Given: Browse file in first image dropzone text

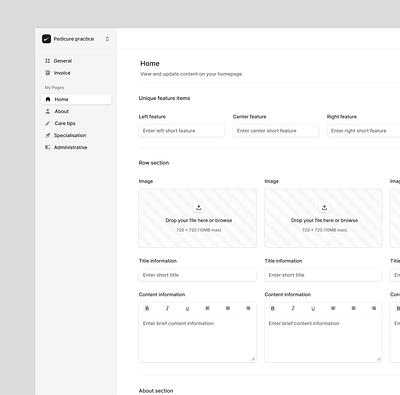Looking at the screenshot, I should (199, 220).
